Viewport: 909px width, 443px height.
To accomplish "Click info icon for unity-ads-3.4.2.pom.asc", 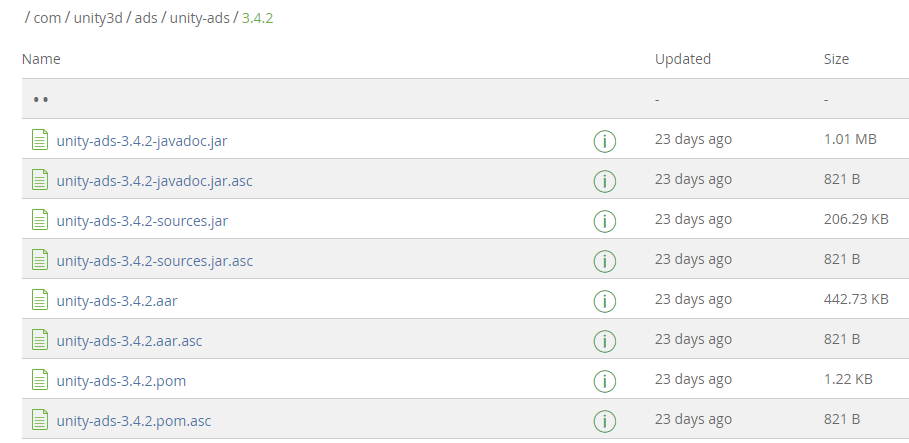I will (x=604, y=421).
